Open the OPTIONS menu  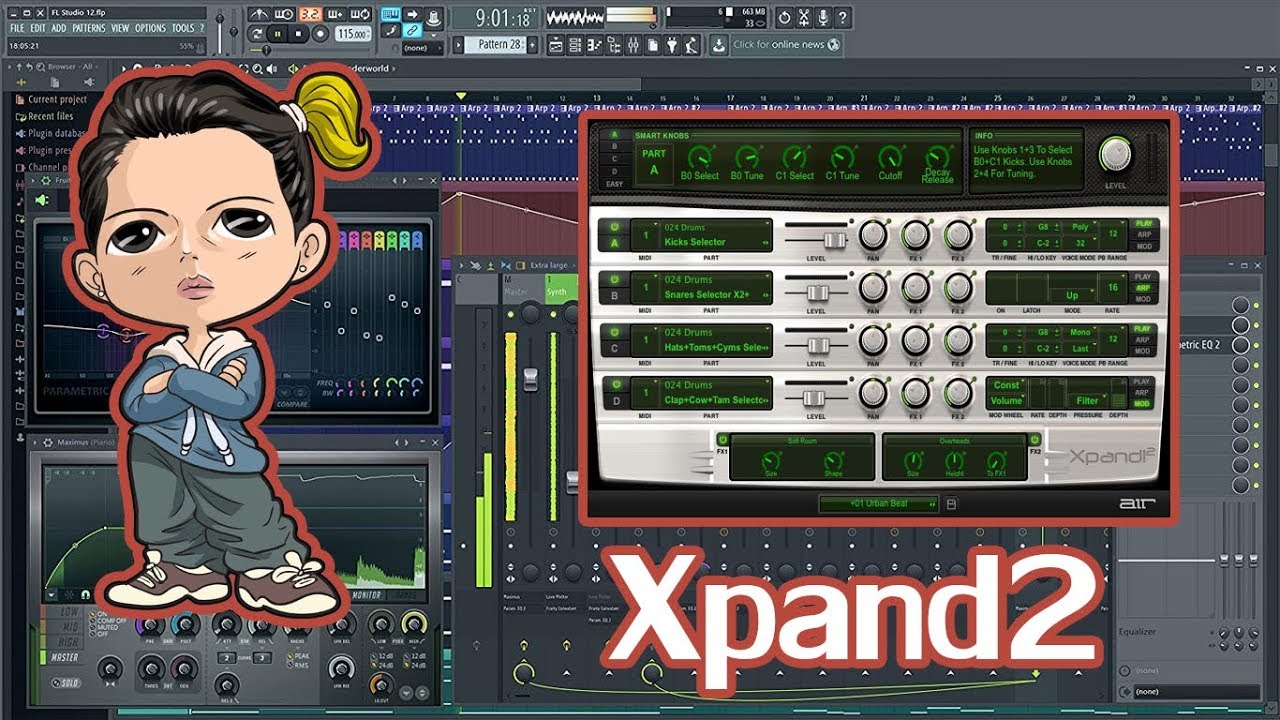(x=150, y=28)
